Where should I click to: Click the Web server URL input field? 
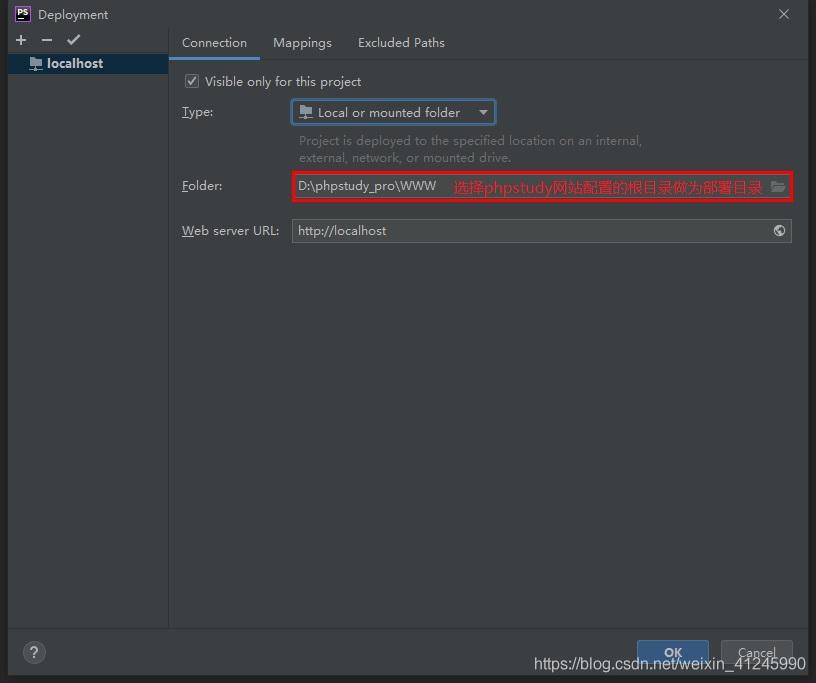[x=530, y=231]
